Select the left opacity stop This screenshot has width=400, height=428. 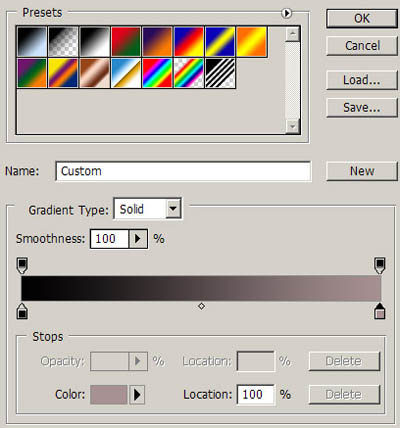point(22,266)
